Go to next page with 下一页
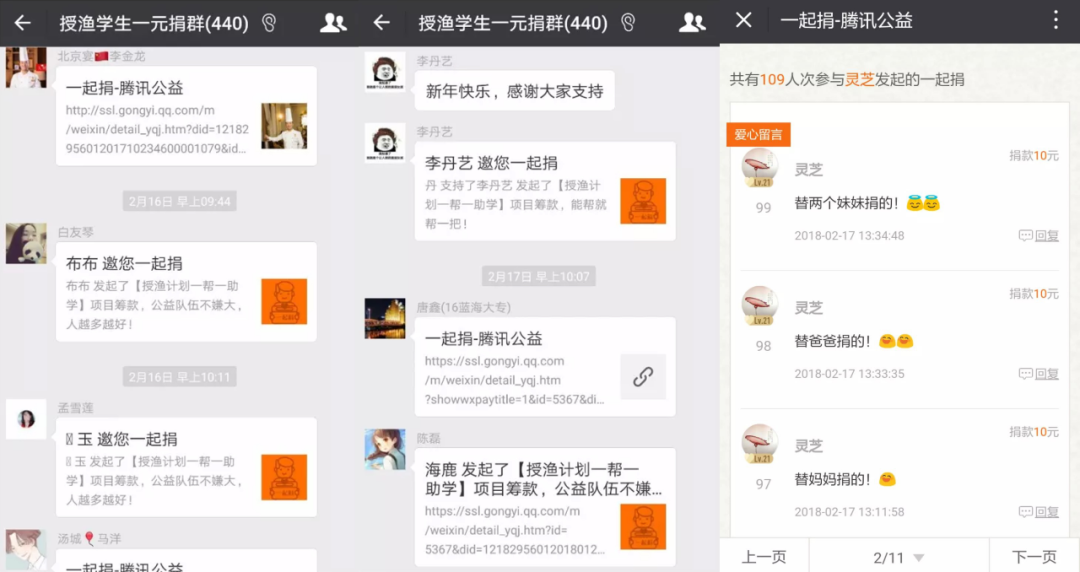Viewport: 1080px width, 572px height. [1034, 557]
